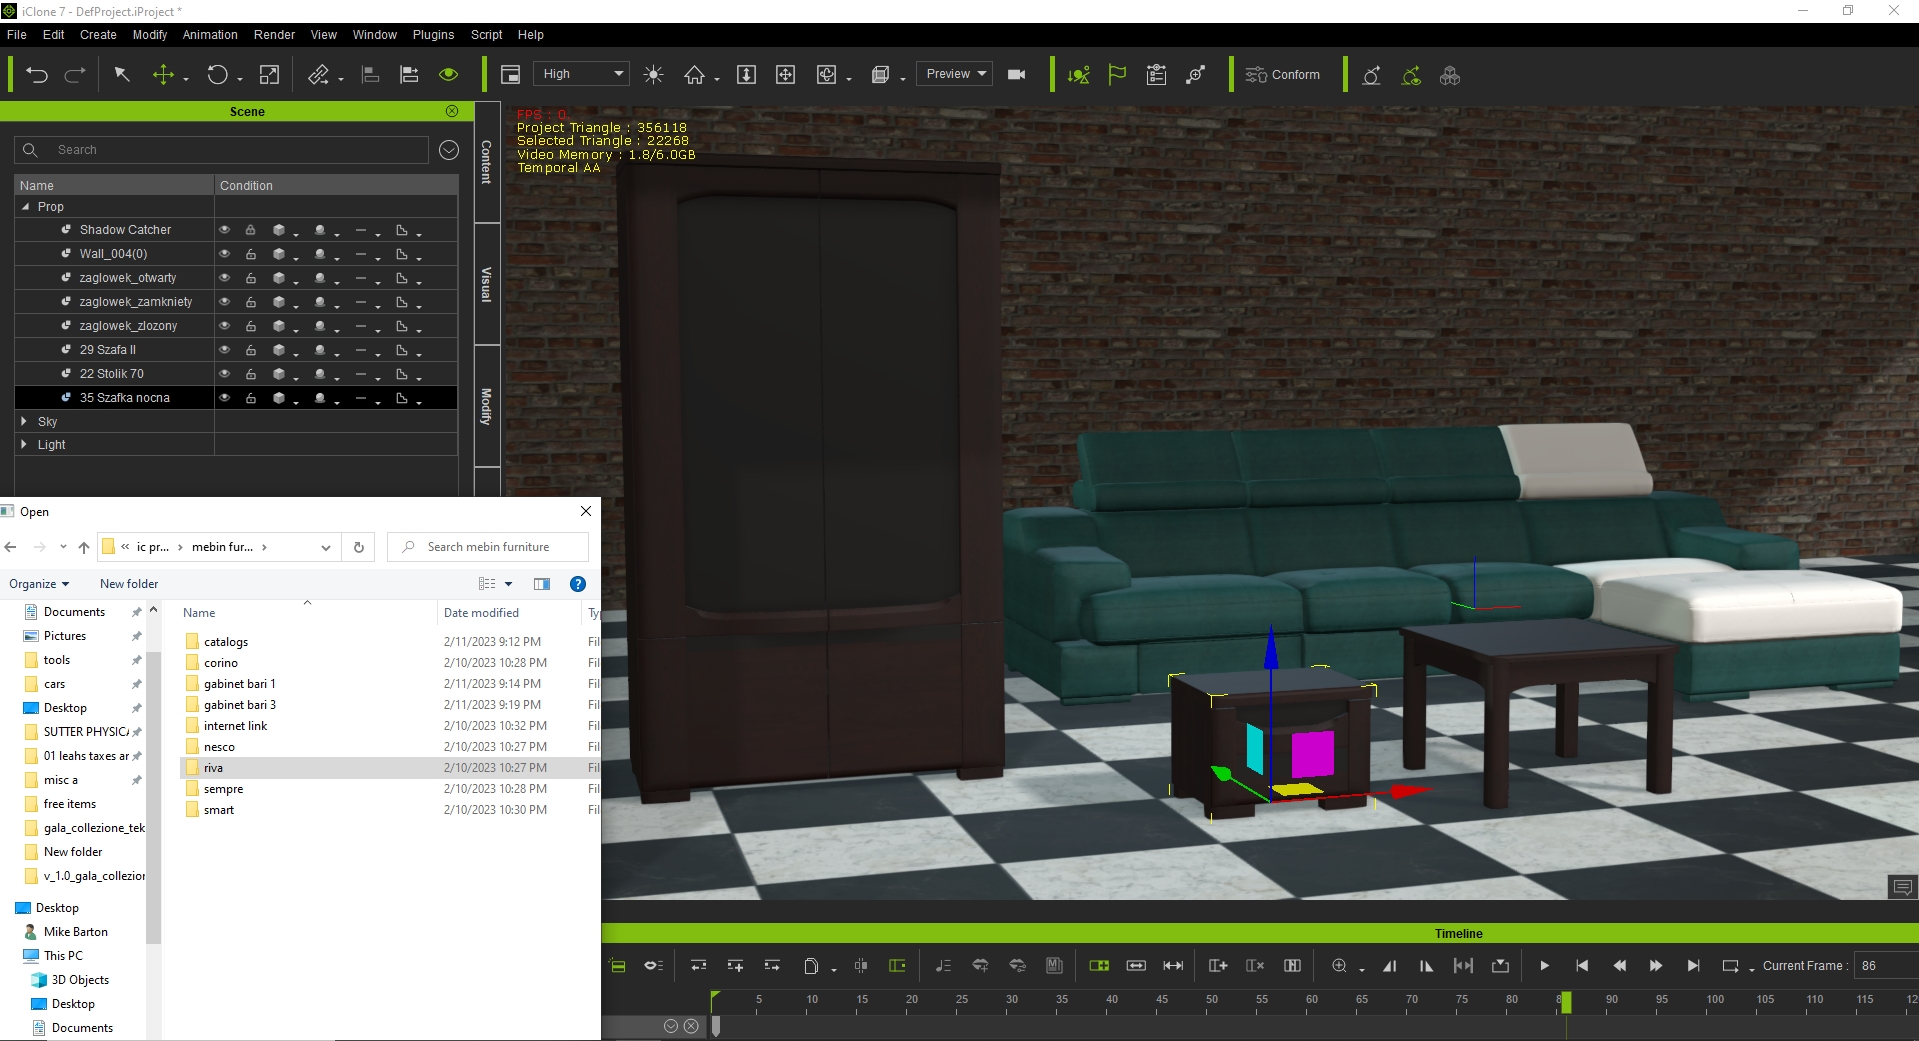Jump to the timeline start frame
Screen dimensions: 1919x1041
point(1582,965)
